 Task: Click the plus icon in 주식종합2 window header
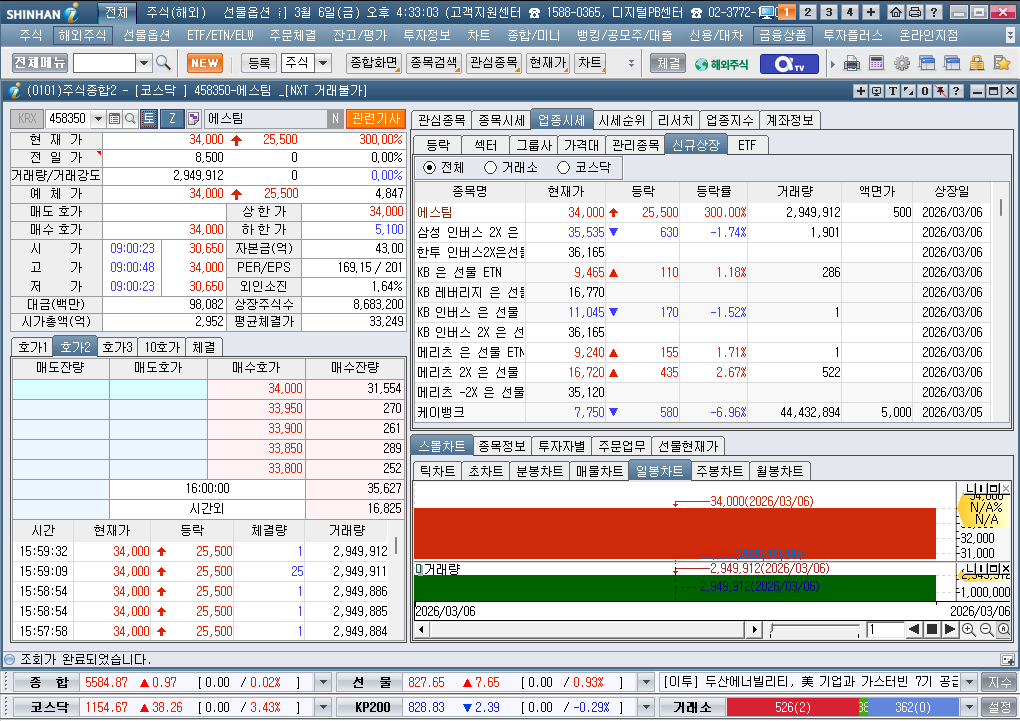[x=861, y=91]
